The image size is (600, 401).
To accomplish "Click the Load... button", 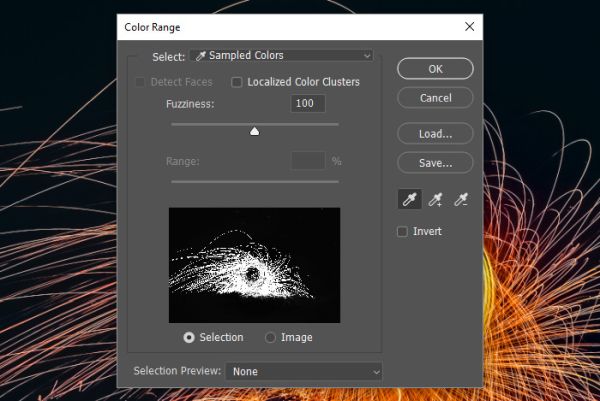I will coord(435,134).
